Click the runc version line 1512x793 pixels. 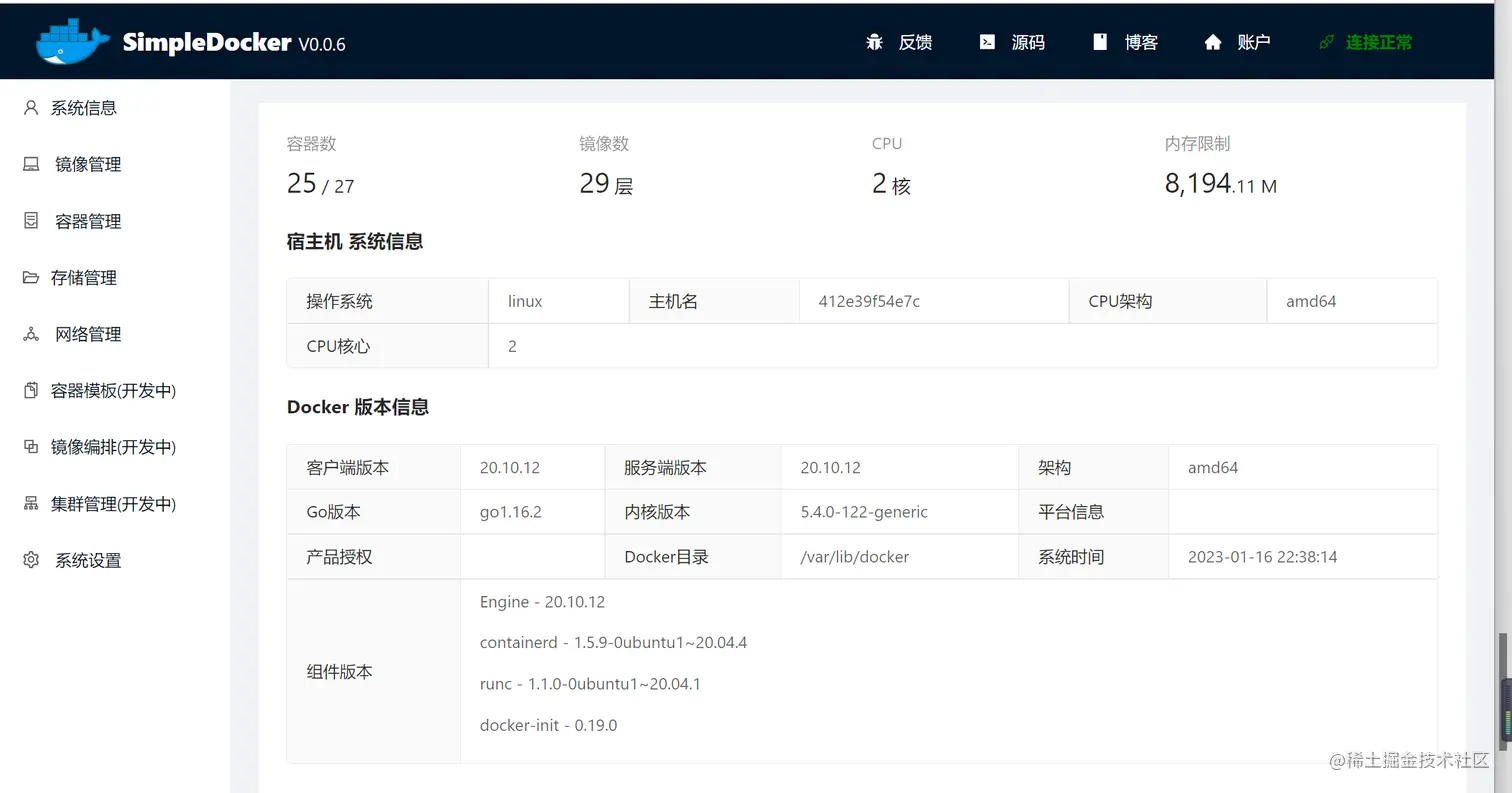(x=590, y=684)
